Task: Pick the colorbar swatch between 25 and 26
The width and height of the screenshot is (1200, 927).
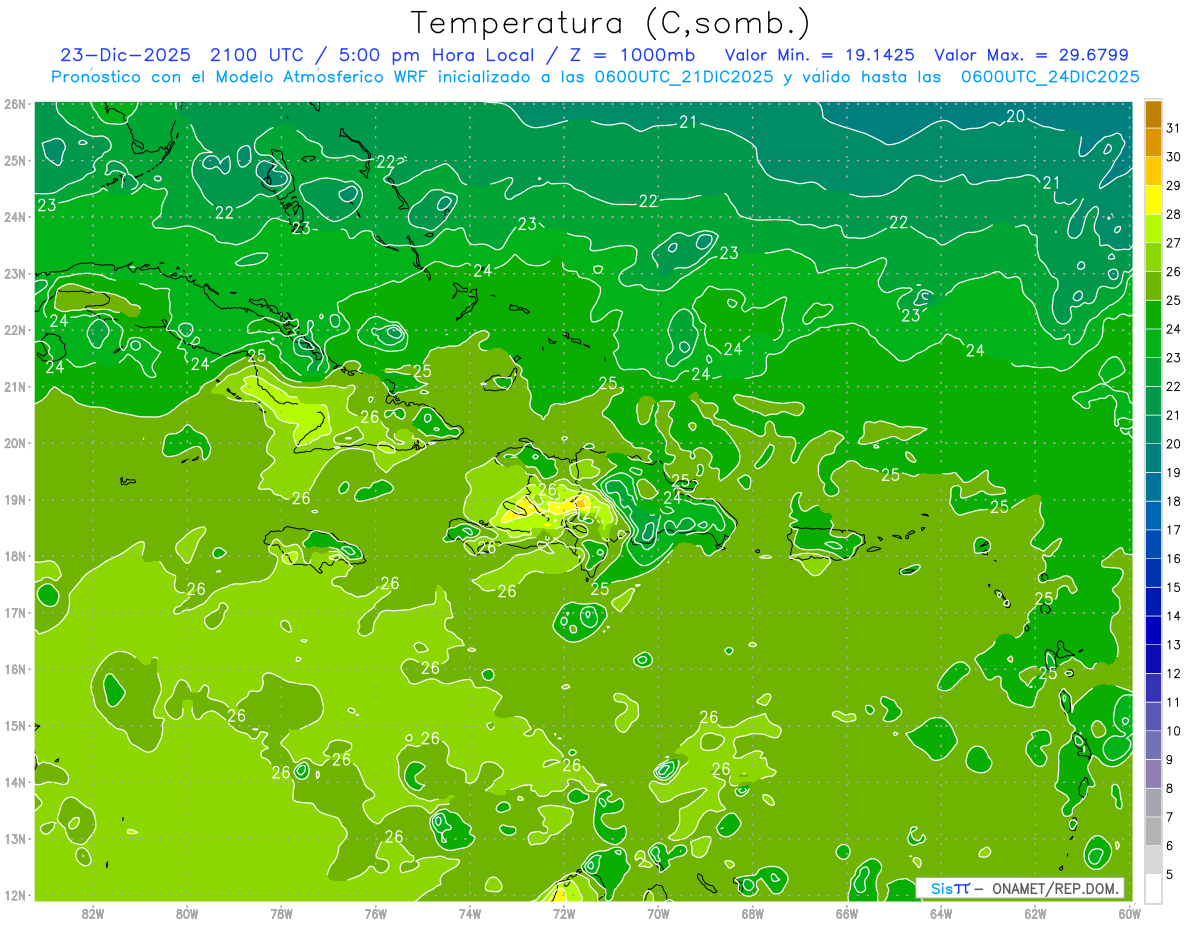Action: [1154, 286]
